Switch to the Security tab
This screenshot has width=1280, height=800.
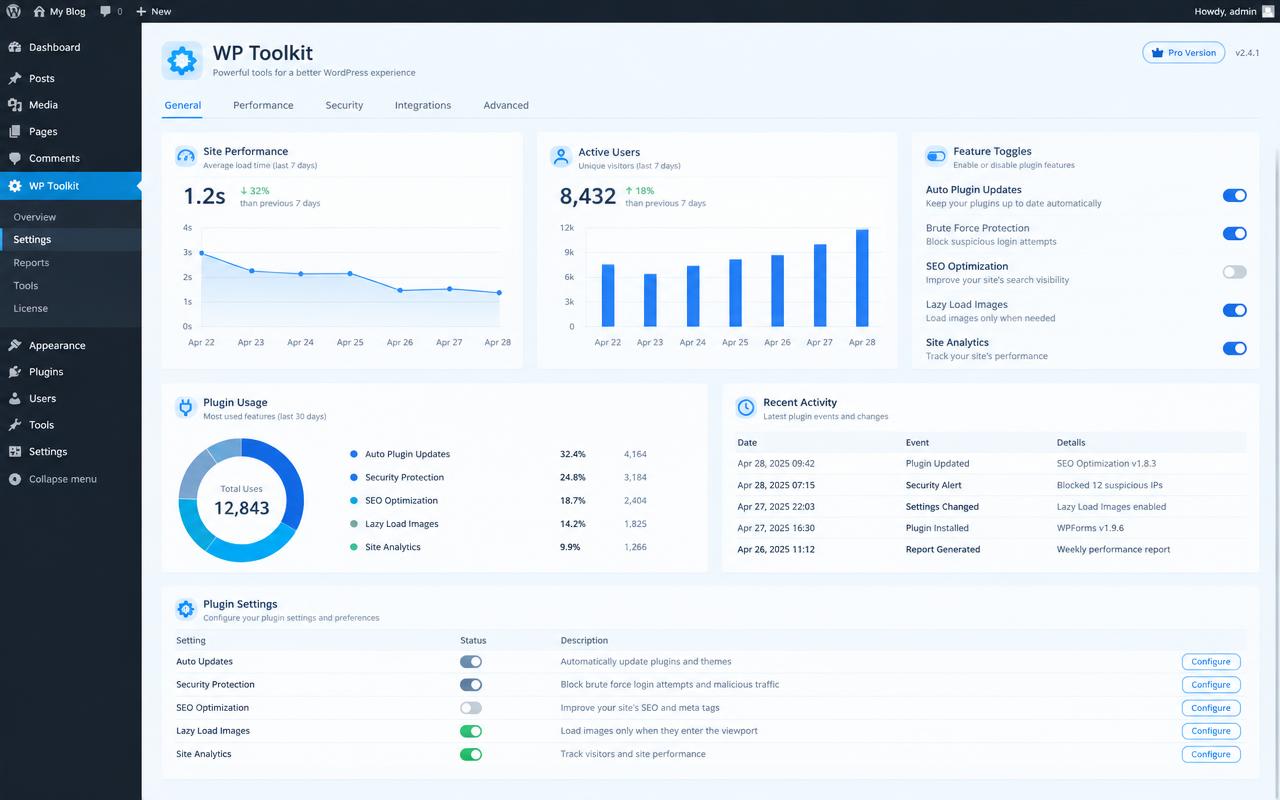pos(344,105)
